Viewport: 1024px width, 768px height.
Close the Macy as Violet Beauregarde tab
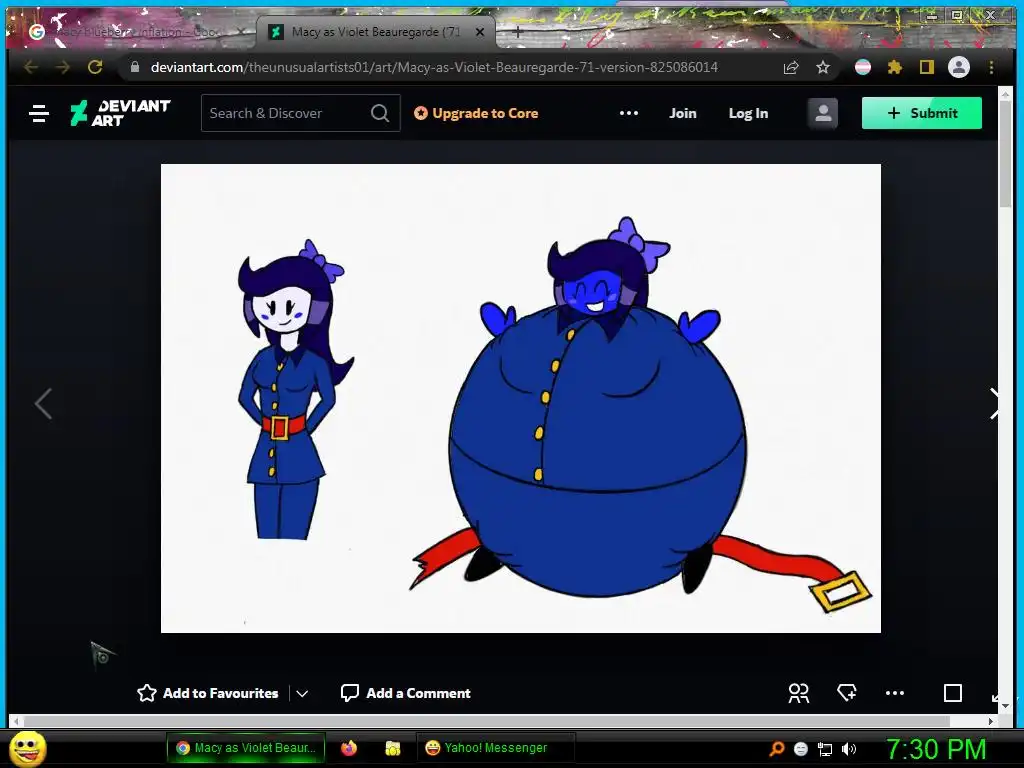[x=480, y=31]
